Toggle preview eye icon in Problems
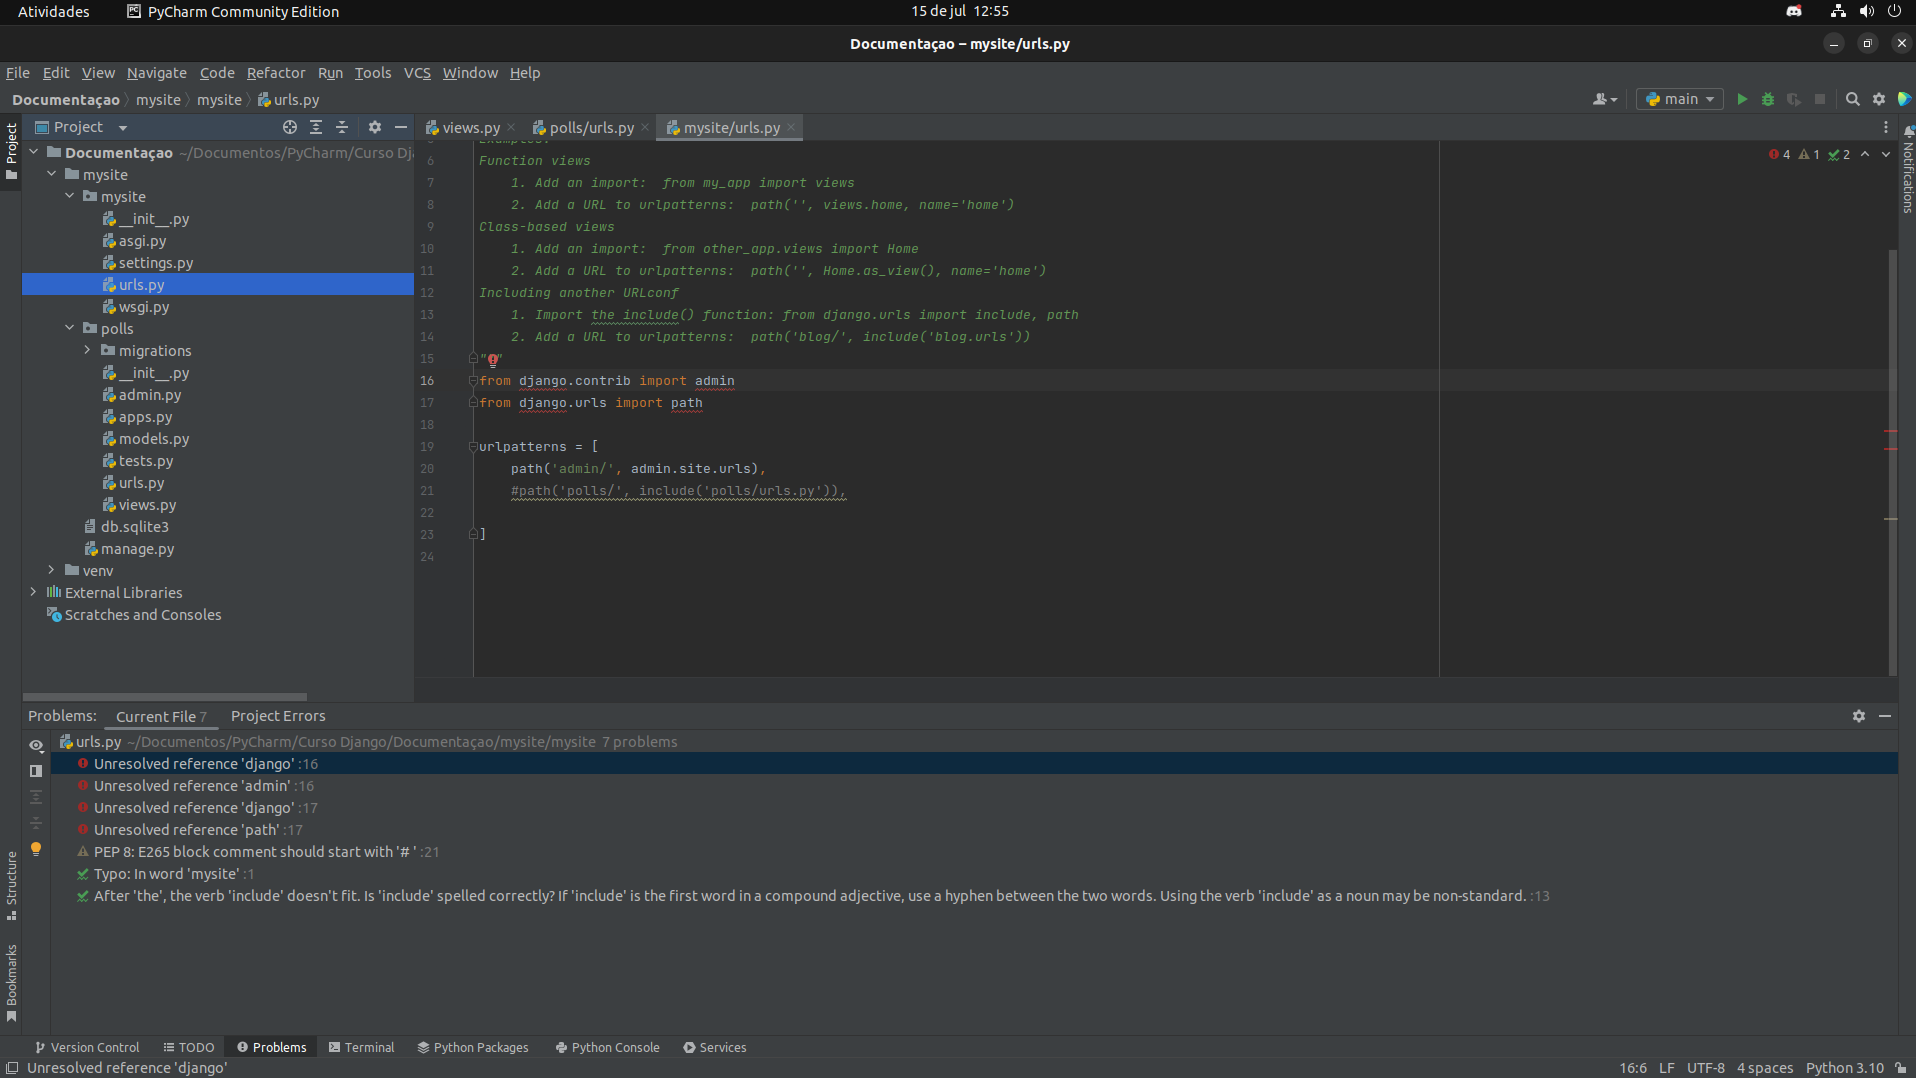This screenshot has width=1916, height=1078. tap(36, 745)
